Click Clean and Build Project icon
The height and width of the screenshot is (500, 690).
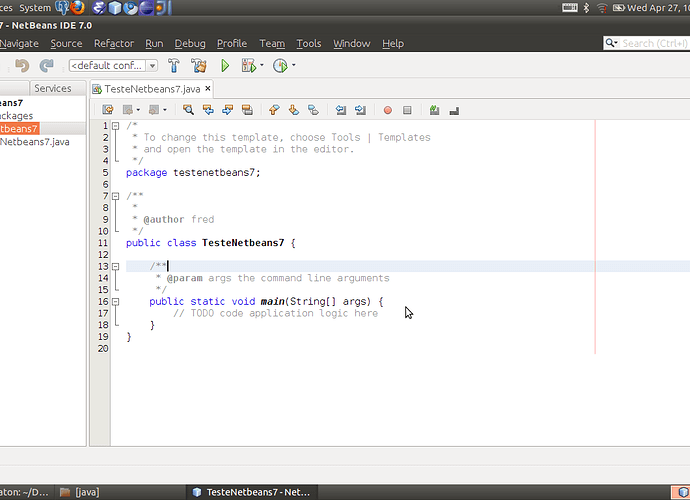coord(198,66)
